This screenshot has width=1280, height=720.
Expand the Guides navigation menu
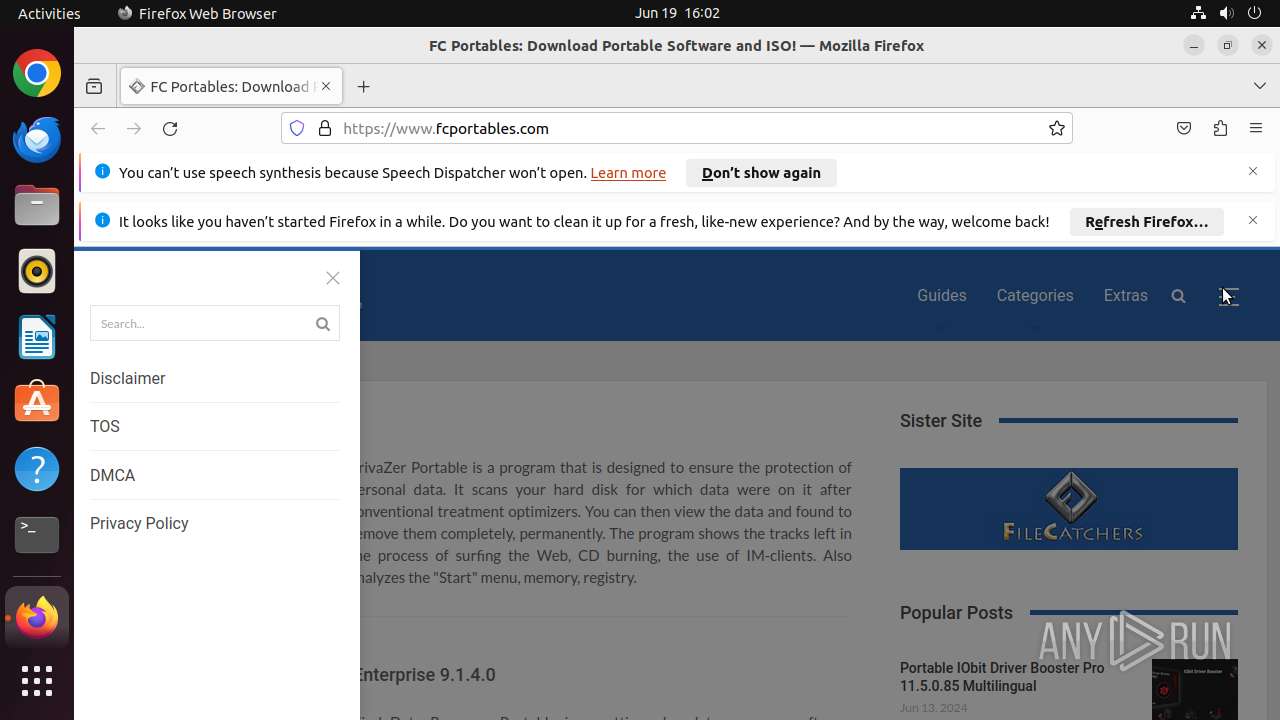pos(942,296)
